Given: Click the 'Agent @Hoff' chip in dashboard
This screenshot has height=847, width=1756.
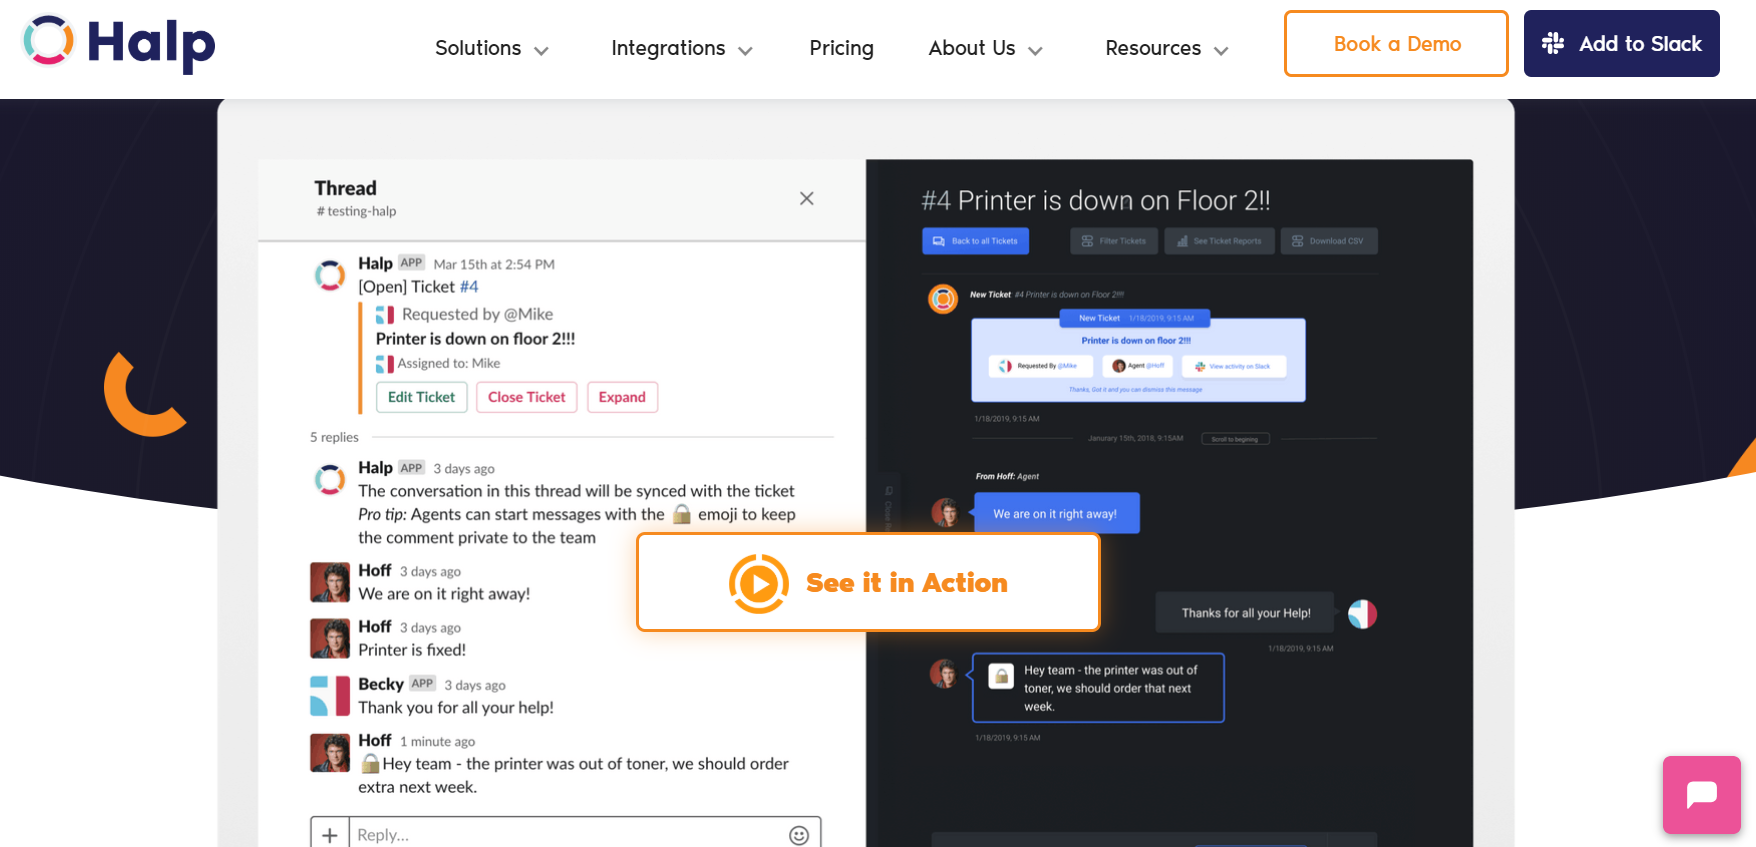Looking at the screenshot, I should [x=1138, y=366].
